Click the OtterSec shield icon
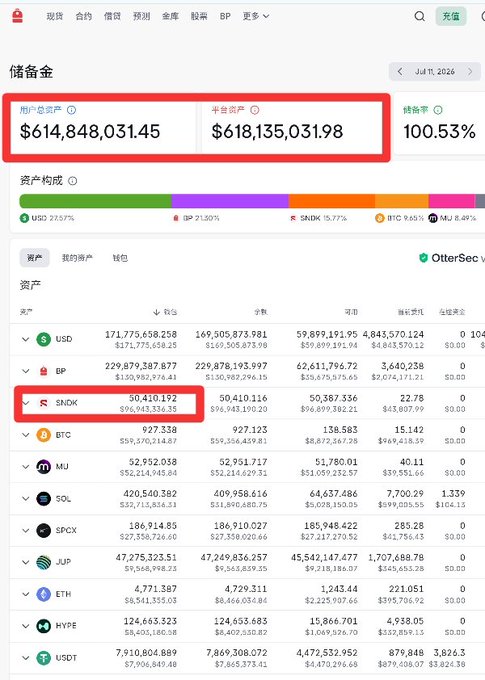This screenshot has width=485, height=680. 423,258
